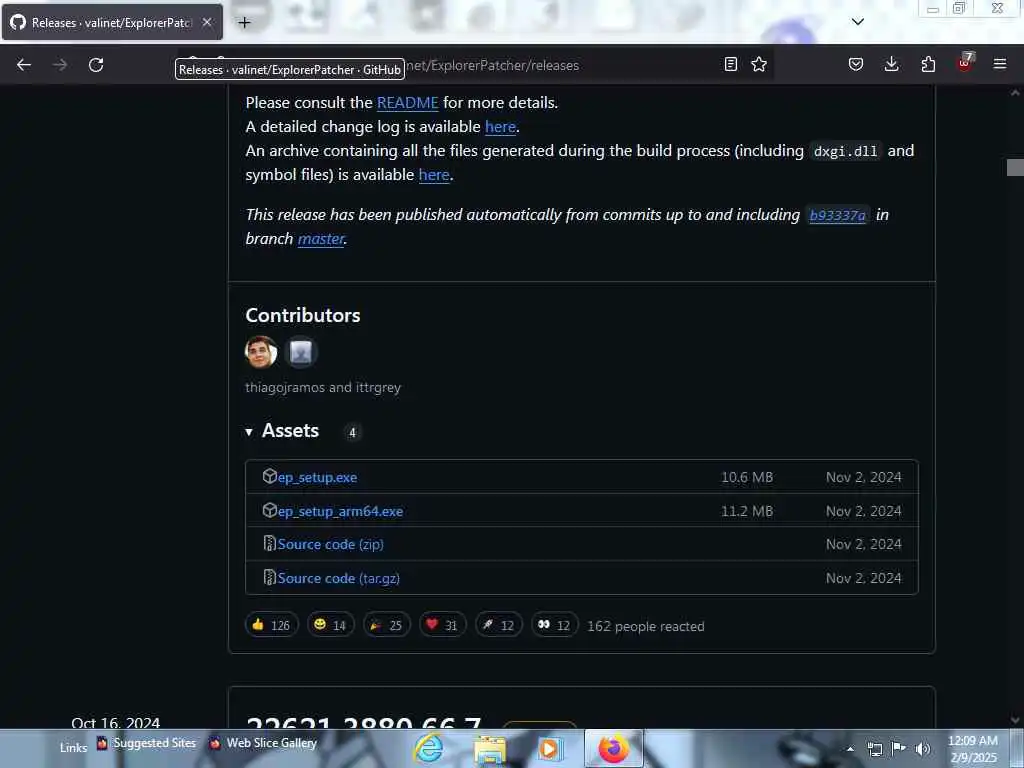Save page to Pocket
The image size is (1024, 768).
856,64
